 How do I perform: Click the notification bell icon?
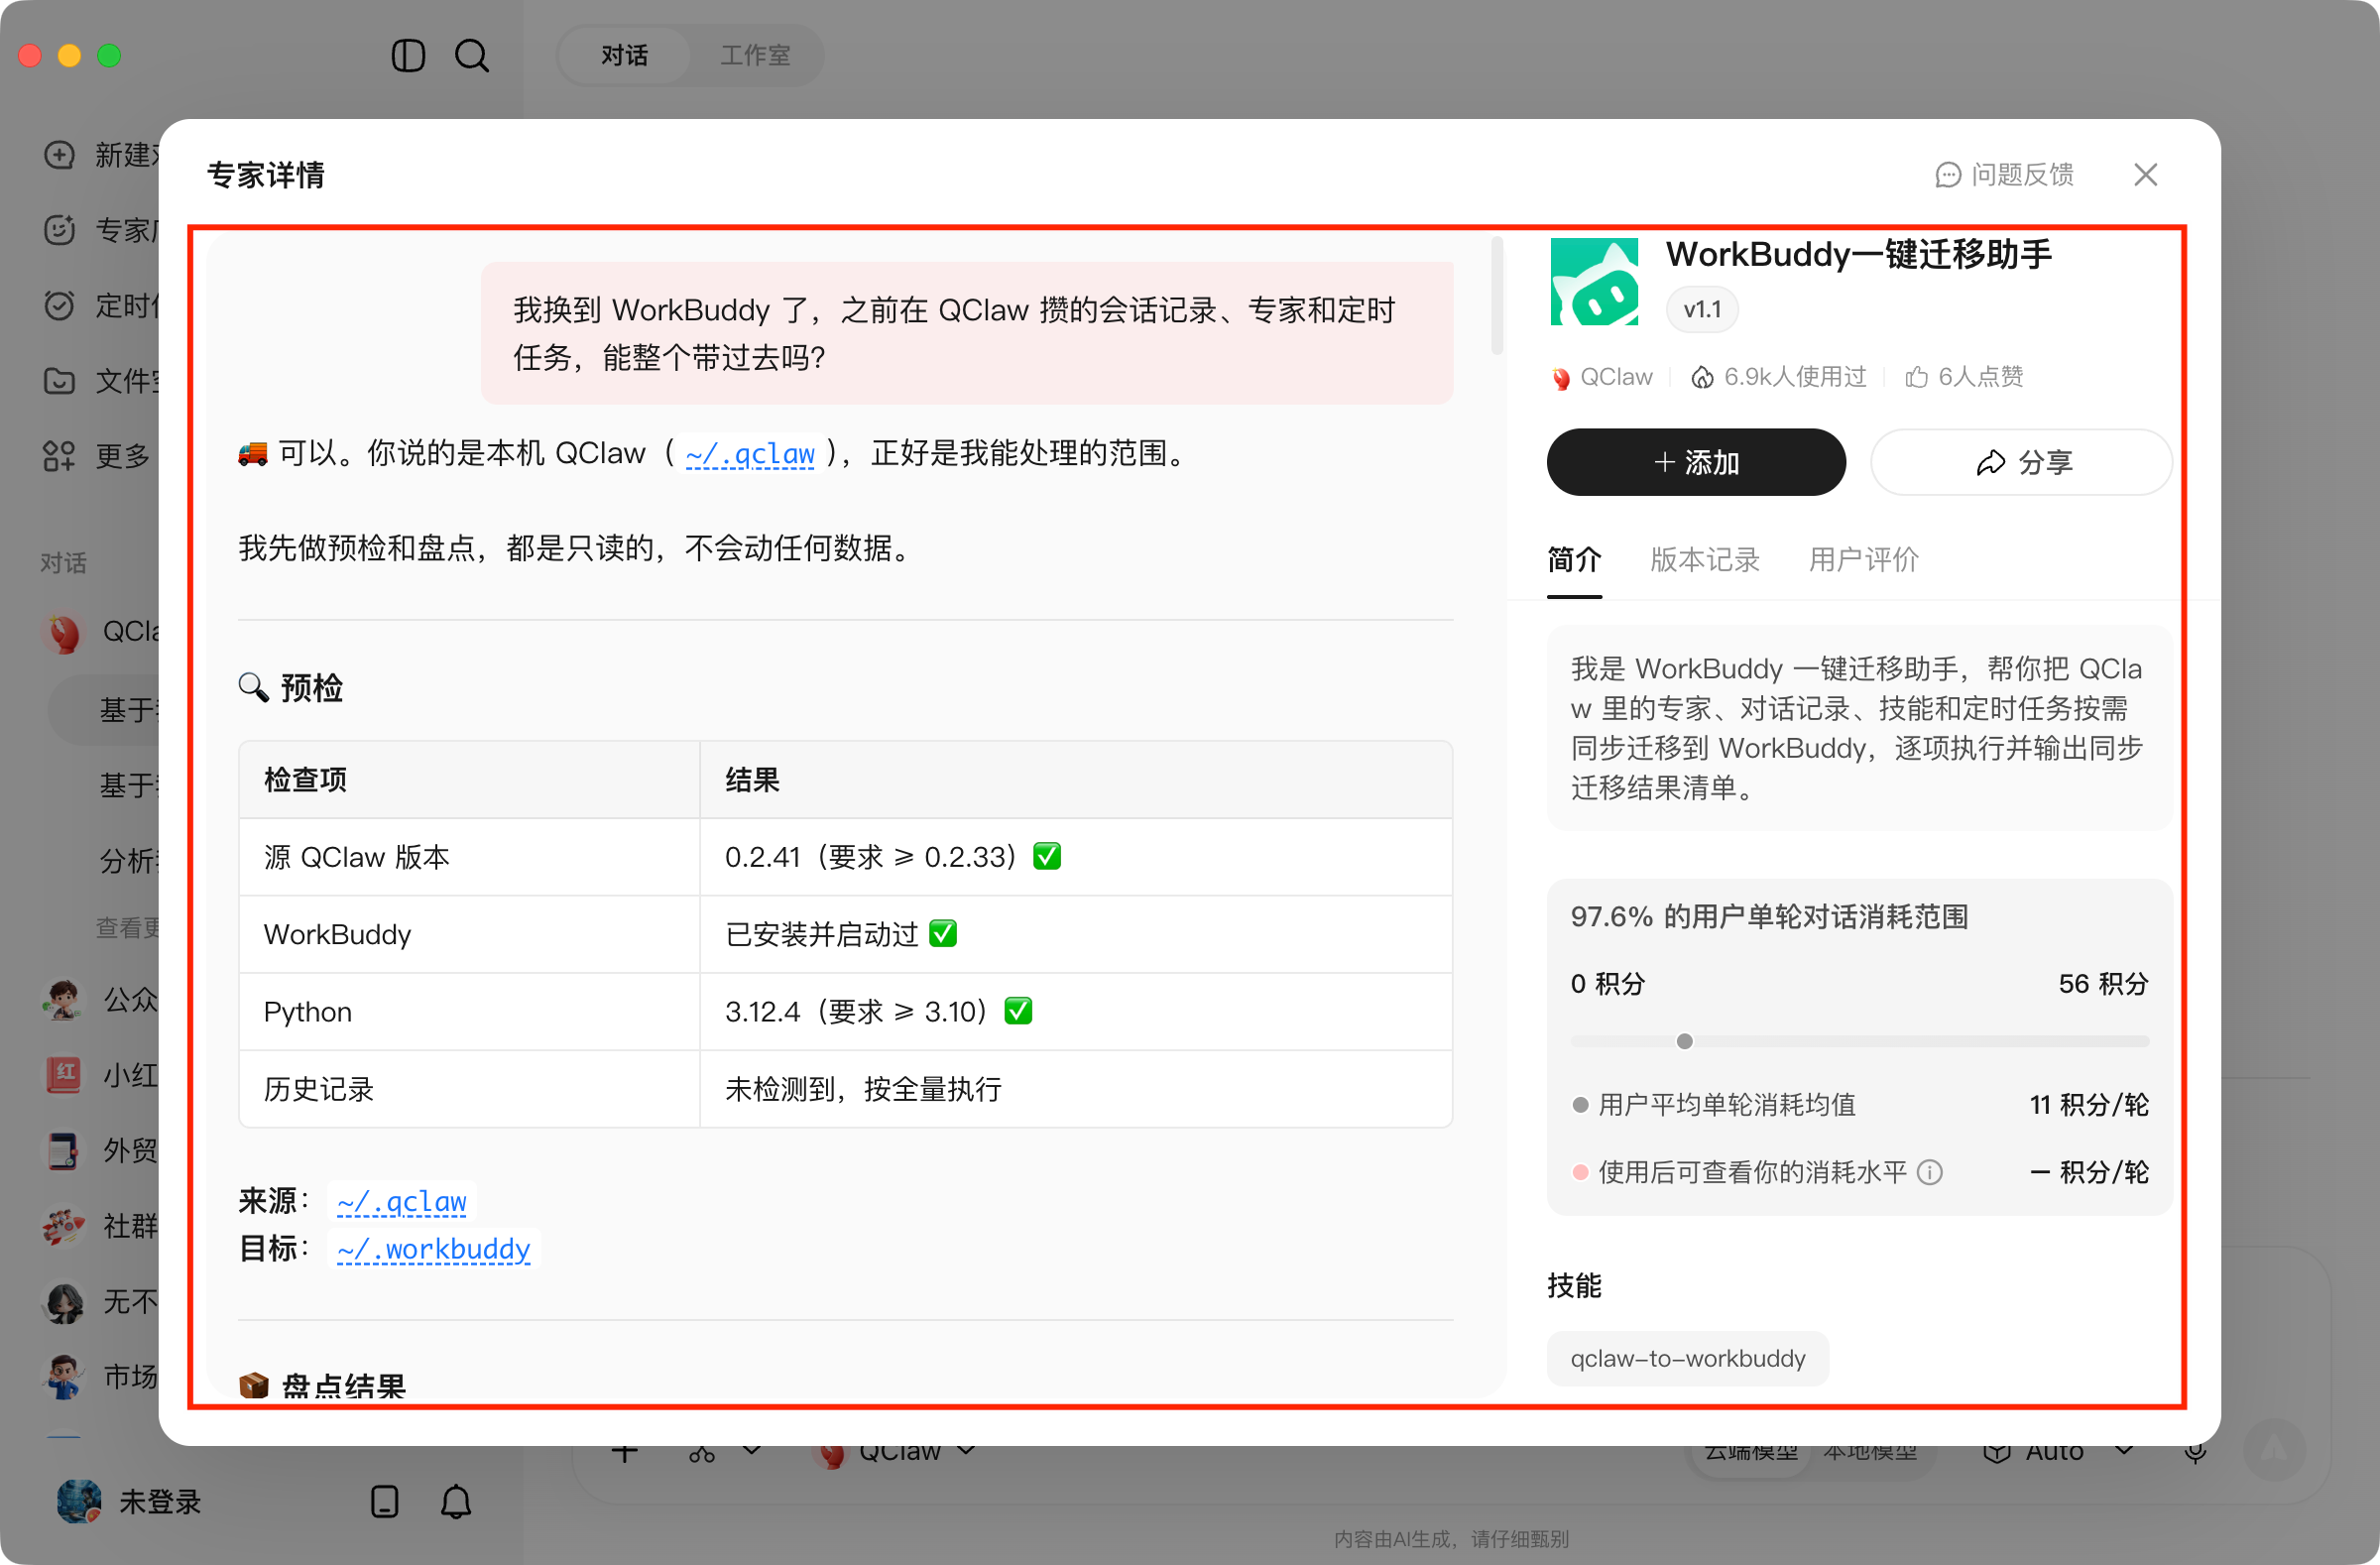pos(456,1502)
